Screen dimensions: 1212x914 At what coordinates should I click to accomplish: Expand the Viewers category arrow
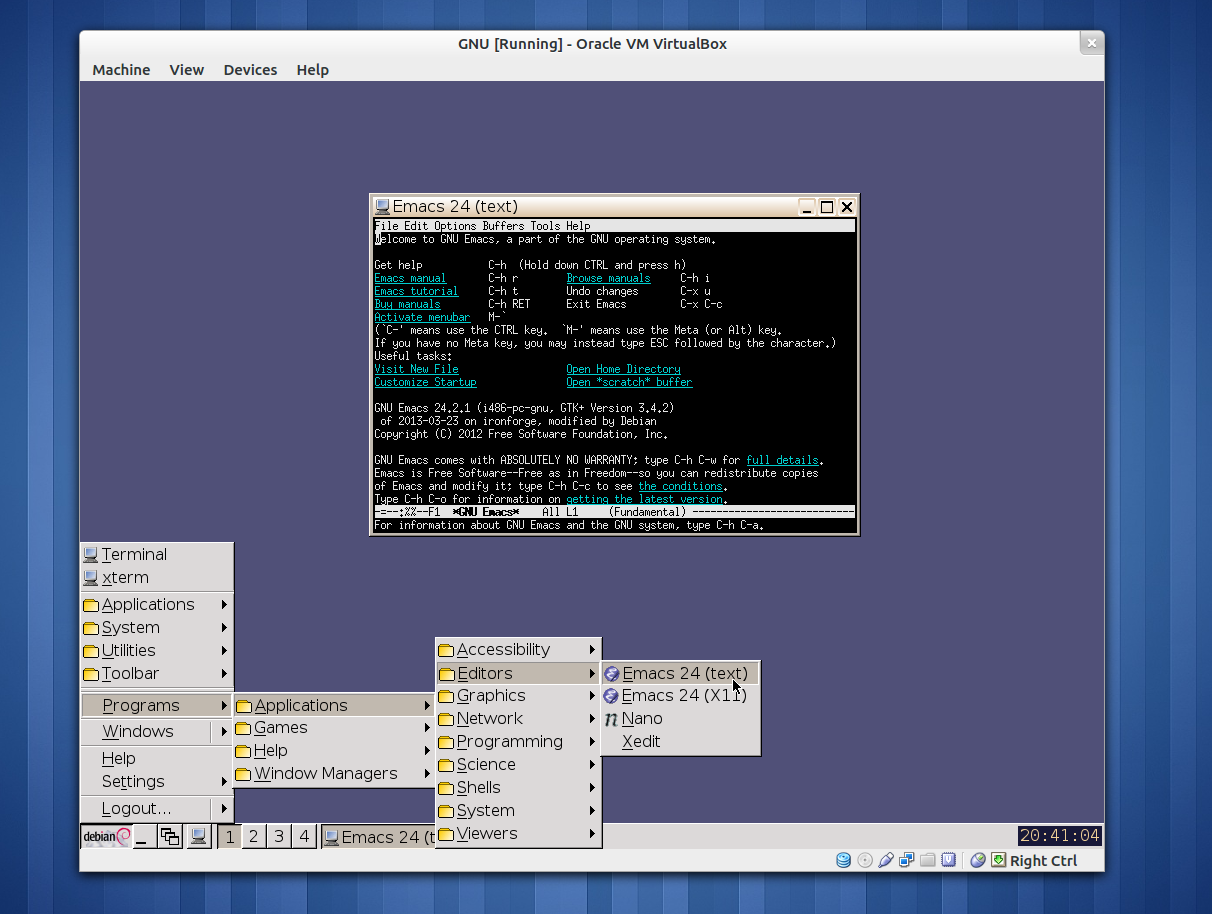pyautogui.click(x=592, y=833)
